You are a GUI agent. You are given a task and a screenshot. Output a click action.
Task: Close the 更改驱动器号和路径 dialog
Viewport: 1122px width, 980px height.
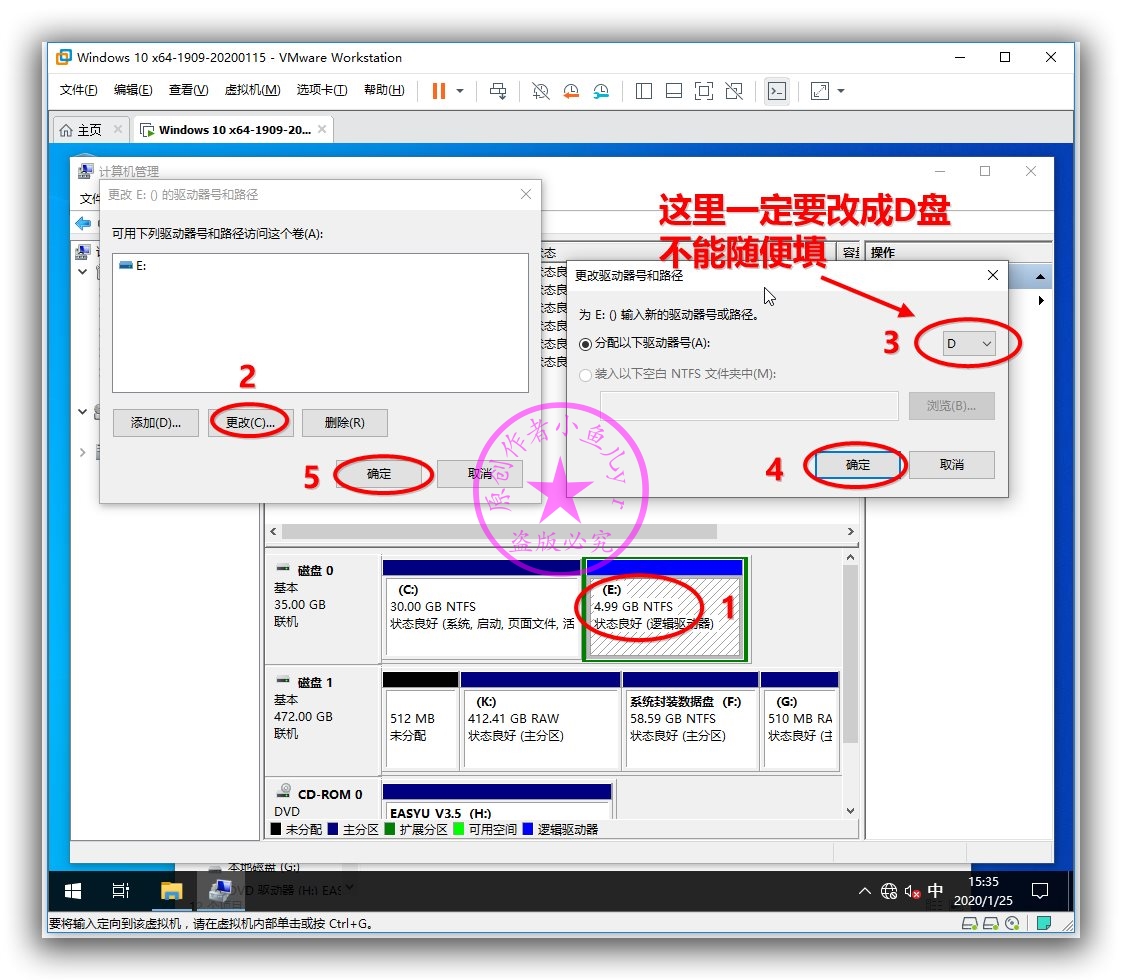click(x=992, y=275)
